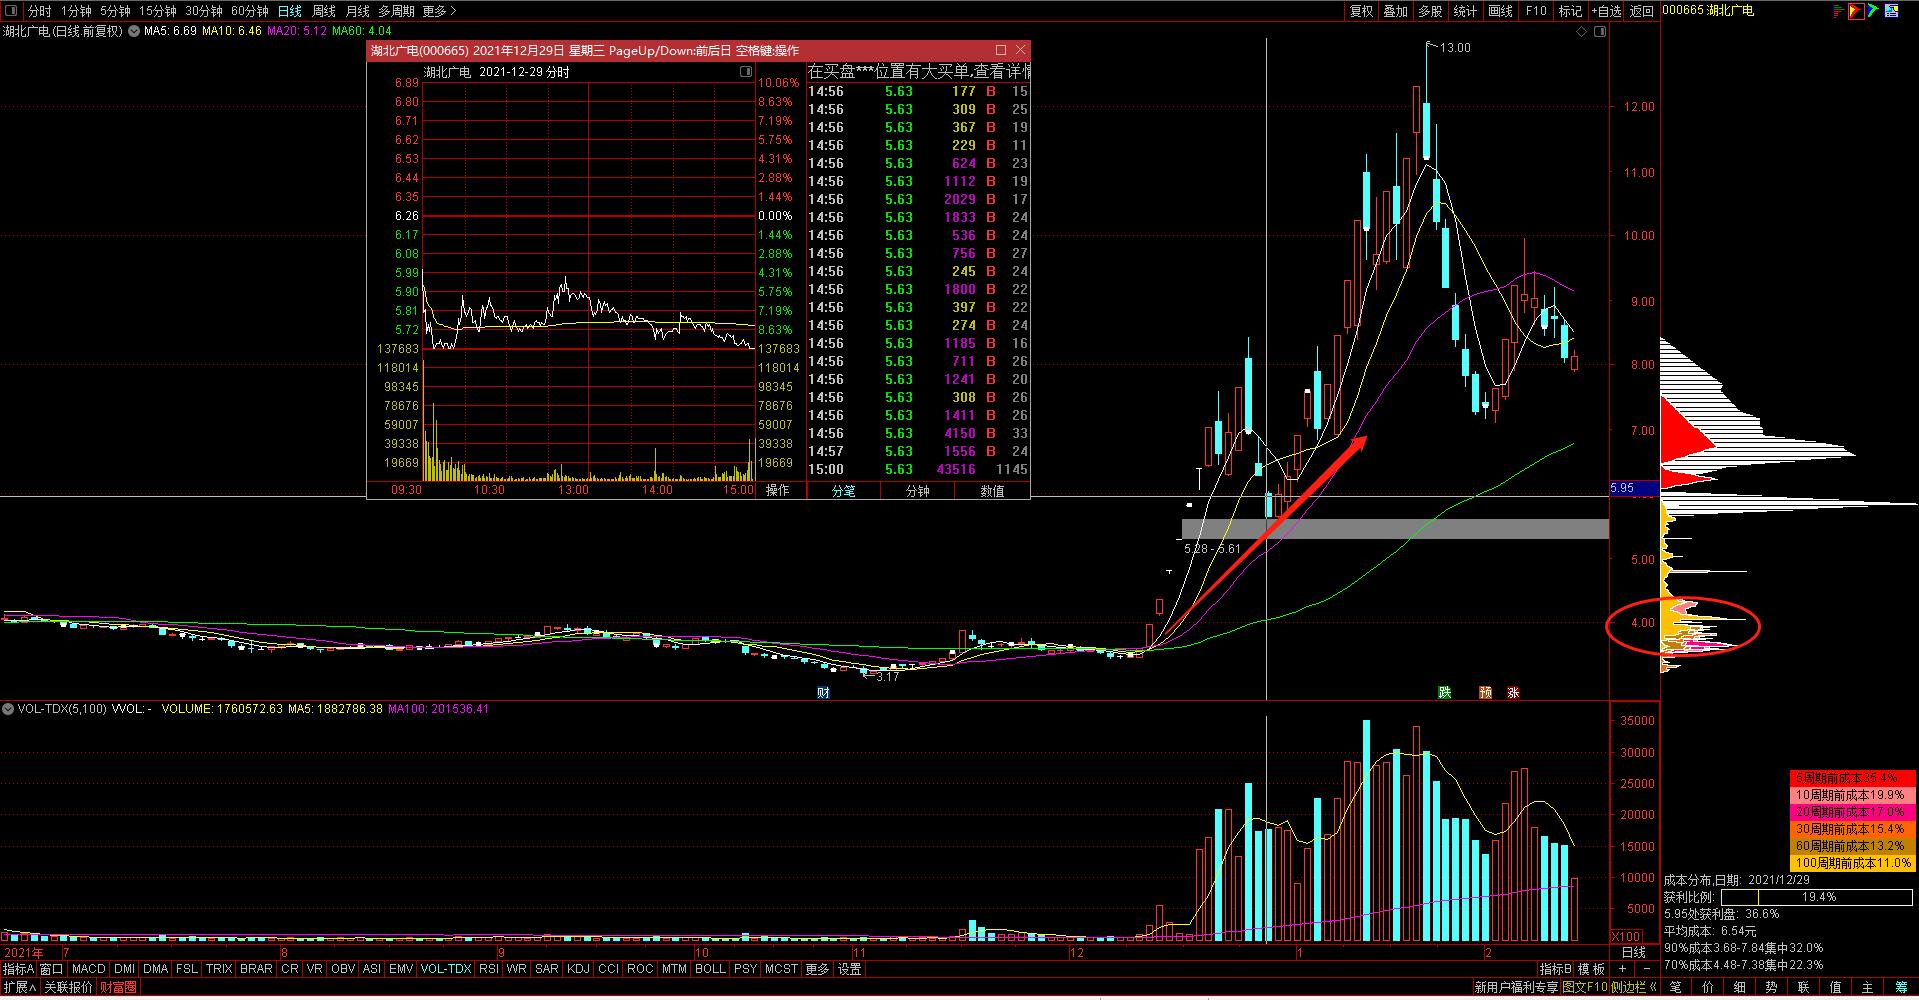Screen dimensions: 1919x1000
Task: Click the 100周期前成本 yellow color swatch
Action: pos(1851,863)
